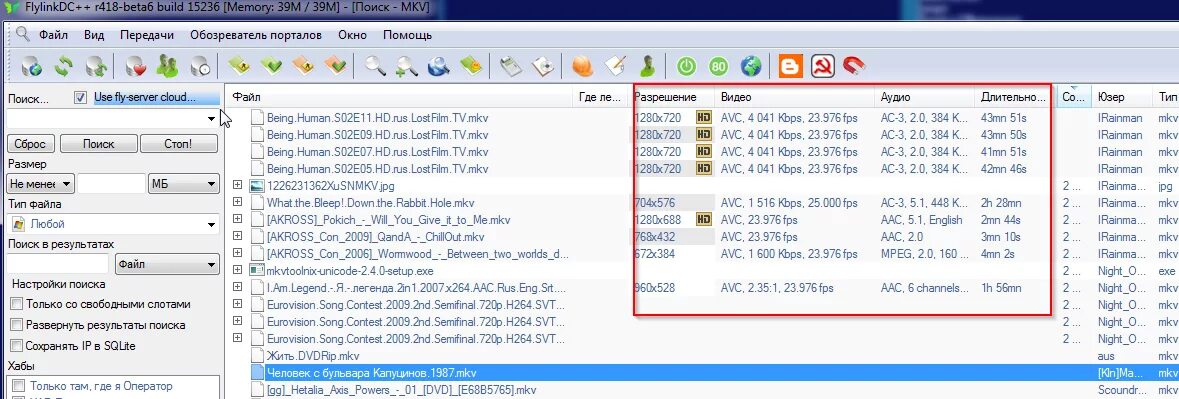Open the Файл menu
Image resolution: width=1179 pixels, height=399 pixels.
(x=53, y=35)
